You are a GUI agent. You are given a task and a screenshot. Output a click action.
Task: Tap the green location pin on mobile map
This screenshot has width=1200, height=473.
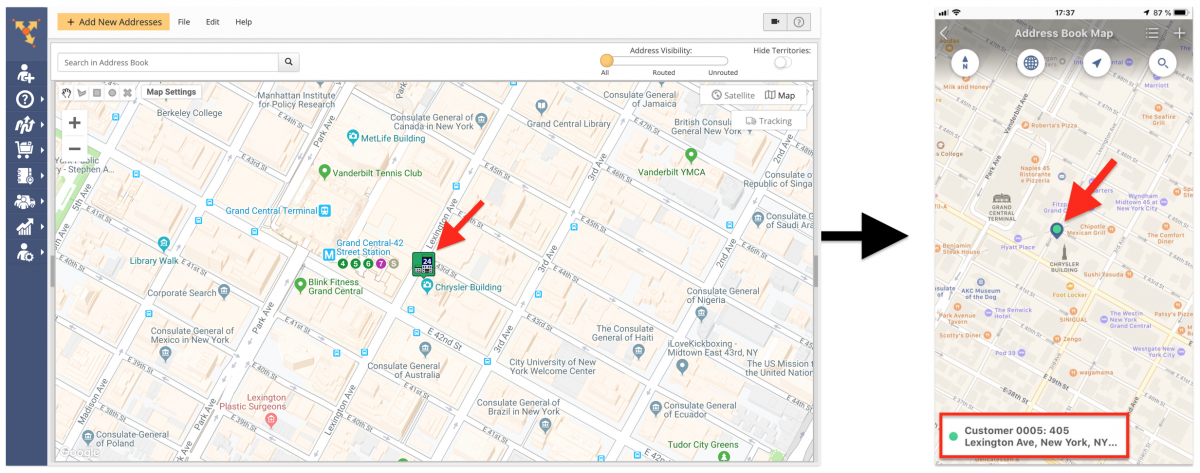pos(1057,232)
